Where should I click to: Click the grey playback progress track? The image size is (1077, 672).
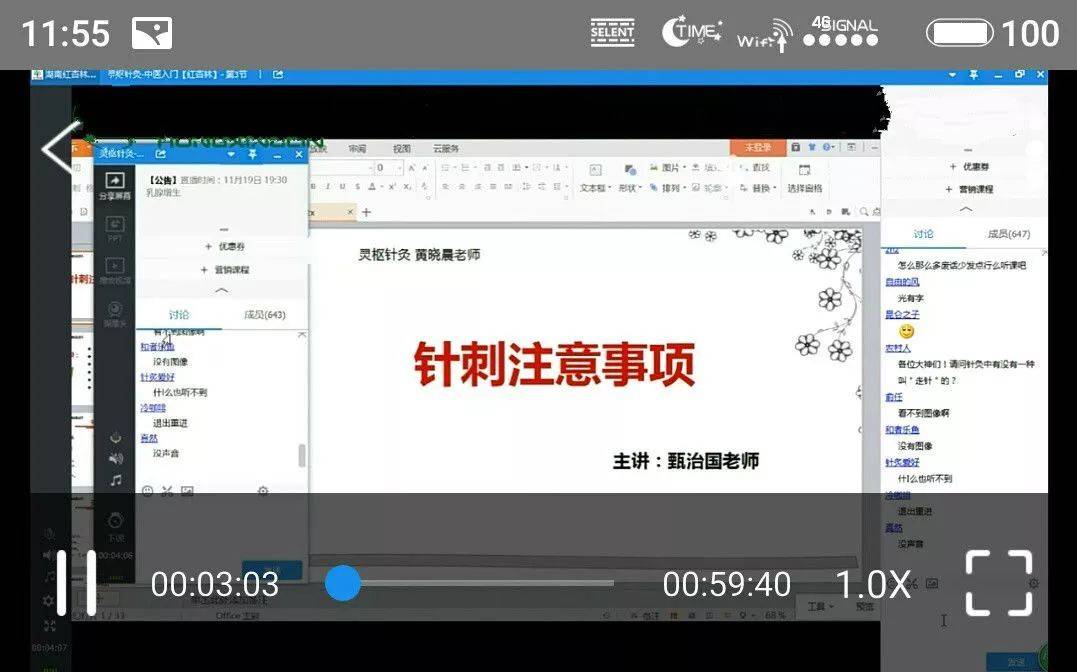coord(486,583)
